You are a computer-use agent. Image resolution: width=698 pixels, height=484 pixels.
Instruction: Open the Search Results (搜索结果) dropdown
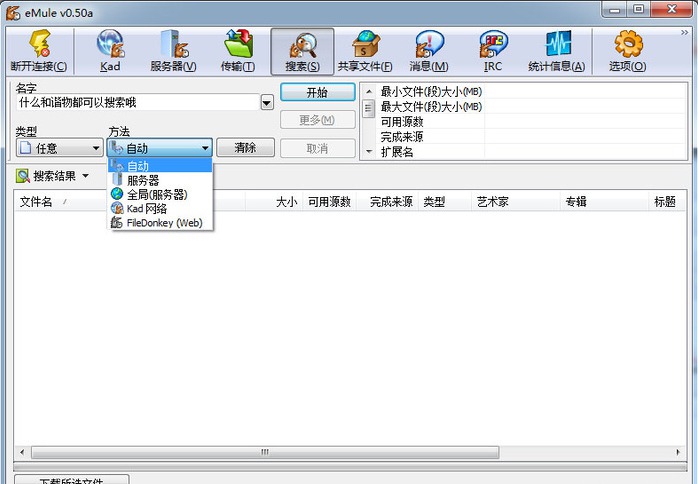click(85, 176)
